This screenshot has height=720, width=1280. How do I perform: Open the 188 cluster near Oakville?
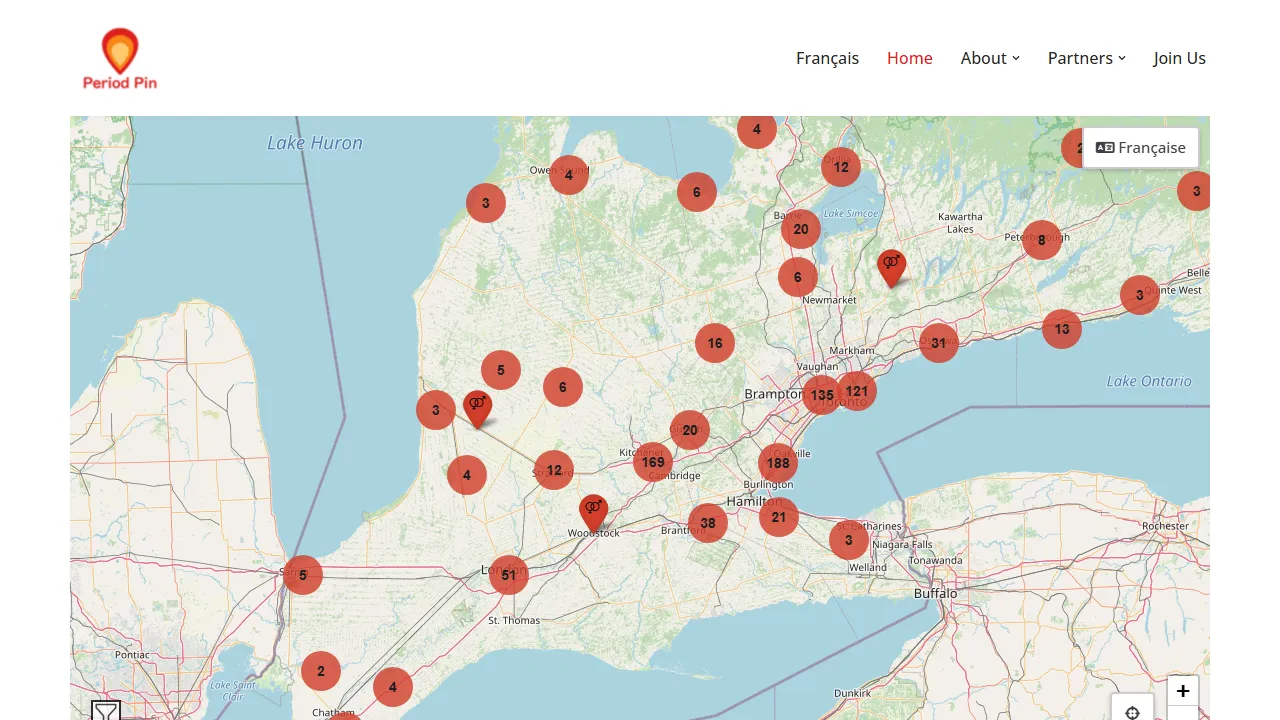pos(778,463)
